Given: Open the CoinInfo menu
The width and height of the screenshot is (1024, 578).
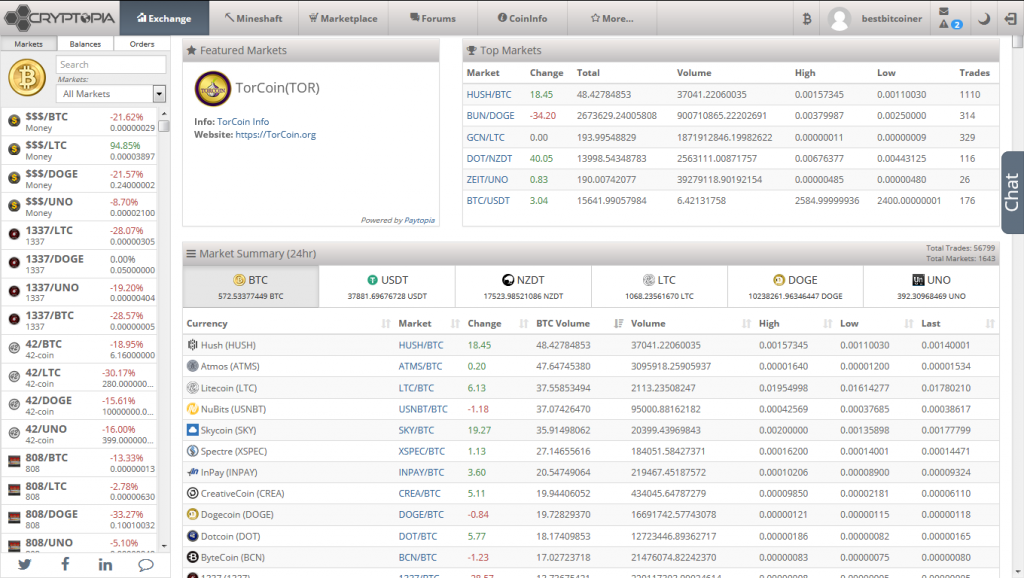Looking at the screenshot, I should pyautogui.click(x=522, y=18).
